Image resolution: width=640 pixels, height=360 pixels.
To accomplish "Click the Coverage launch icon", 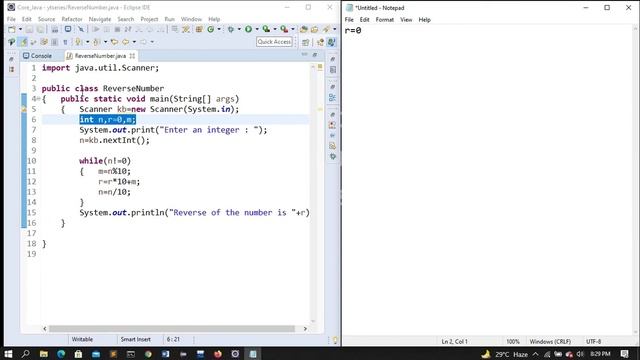I will (266, 29).
